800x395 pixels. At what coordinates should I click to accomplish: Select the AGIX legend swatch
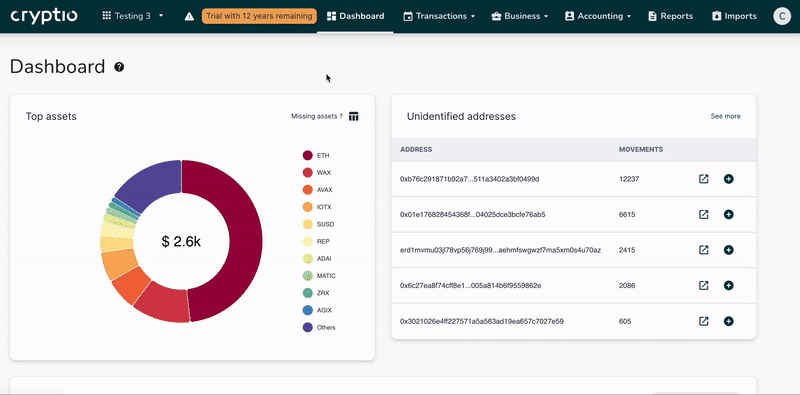pyautogui.click(x=308, y=310)
